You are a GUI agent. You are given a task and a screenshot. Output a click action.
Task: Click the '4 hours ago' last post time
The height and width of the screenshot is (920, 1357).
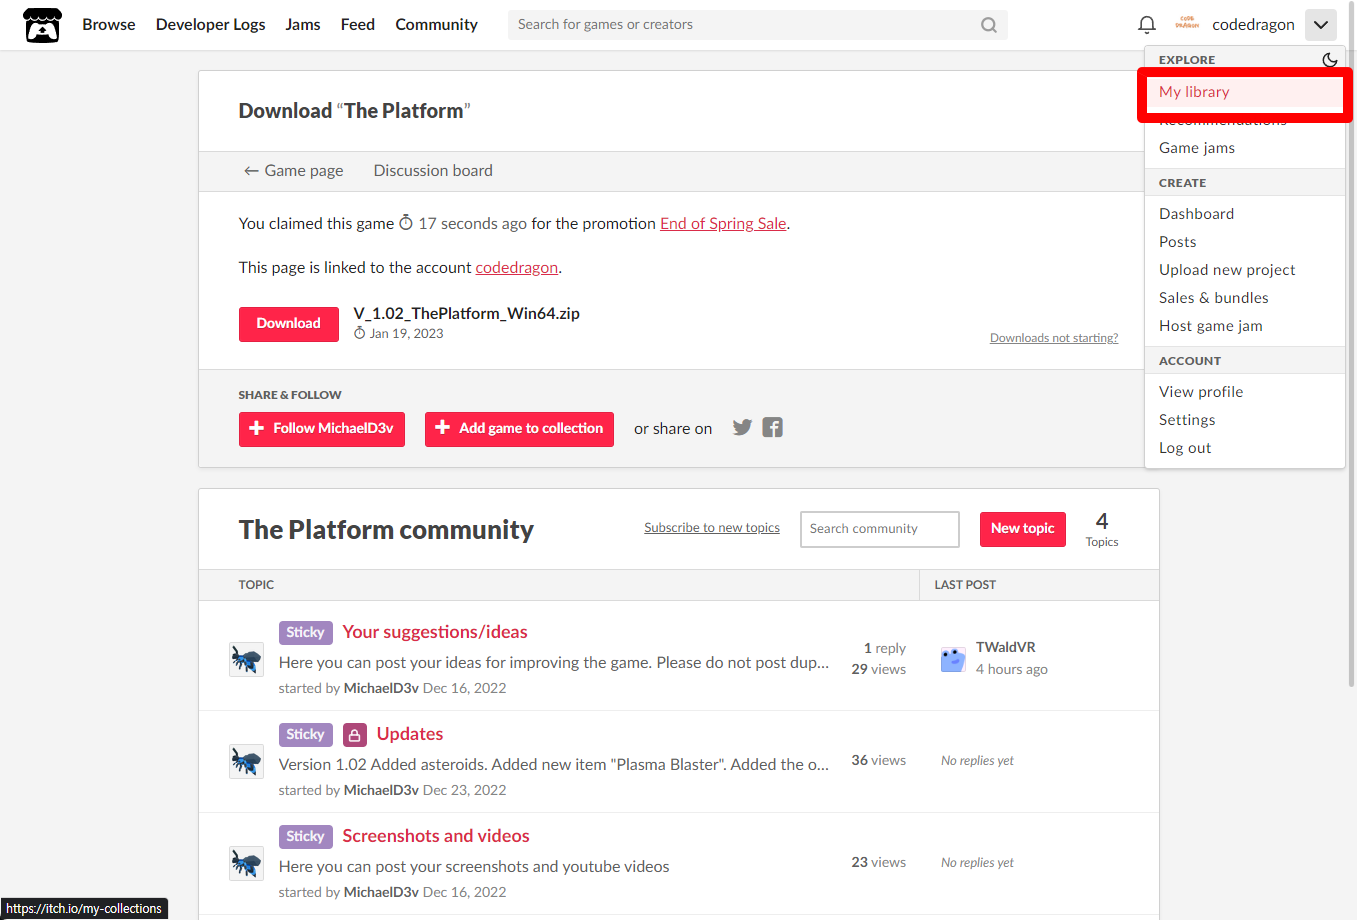click(1011, 670)
